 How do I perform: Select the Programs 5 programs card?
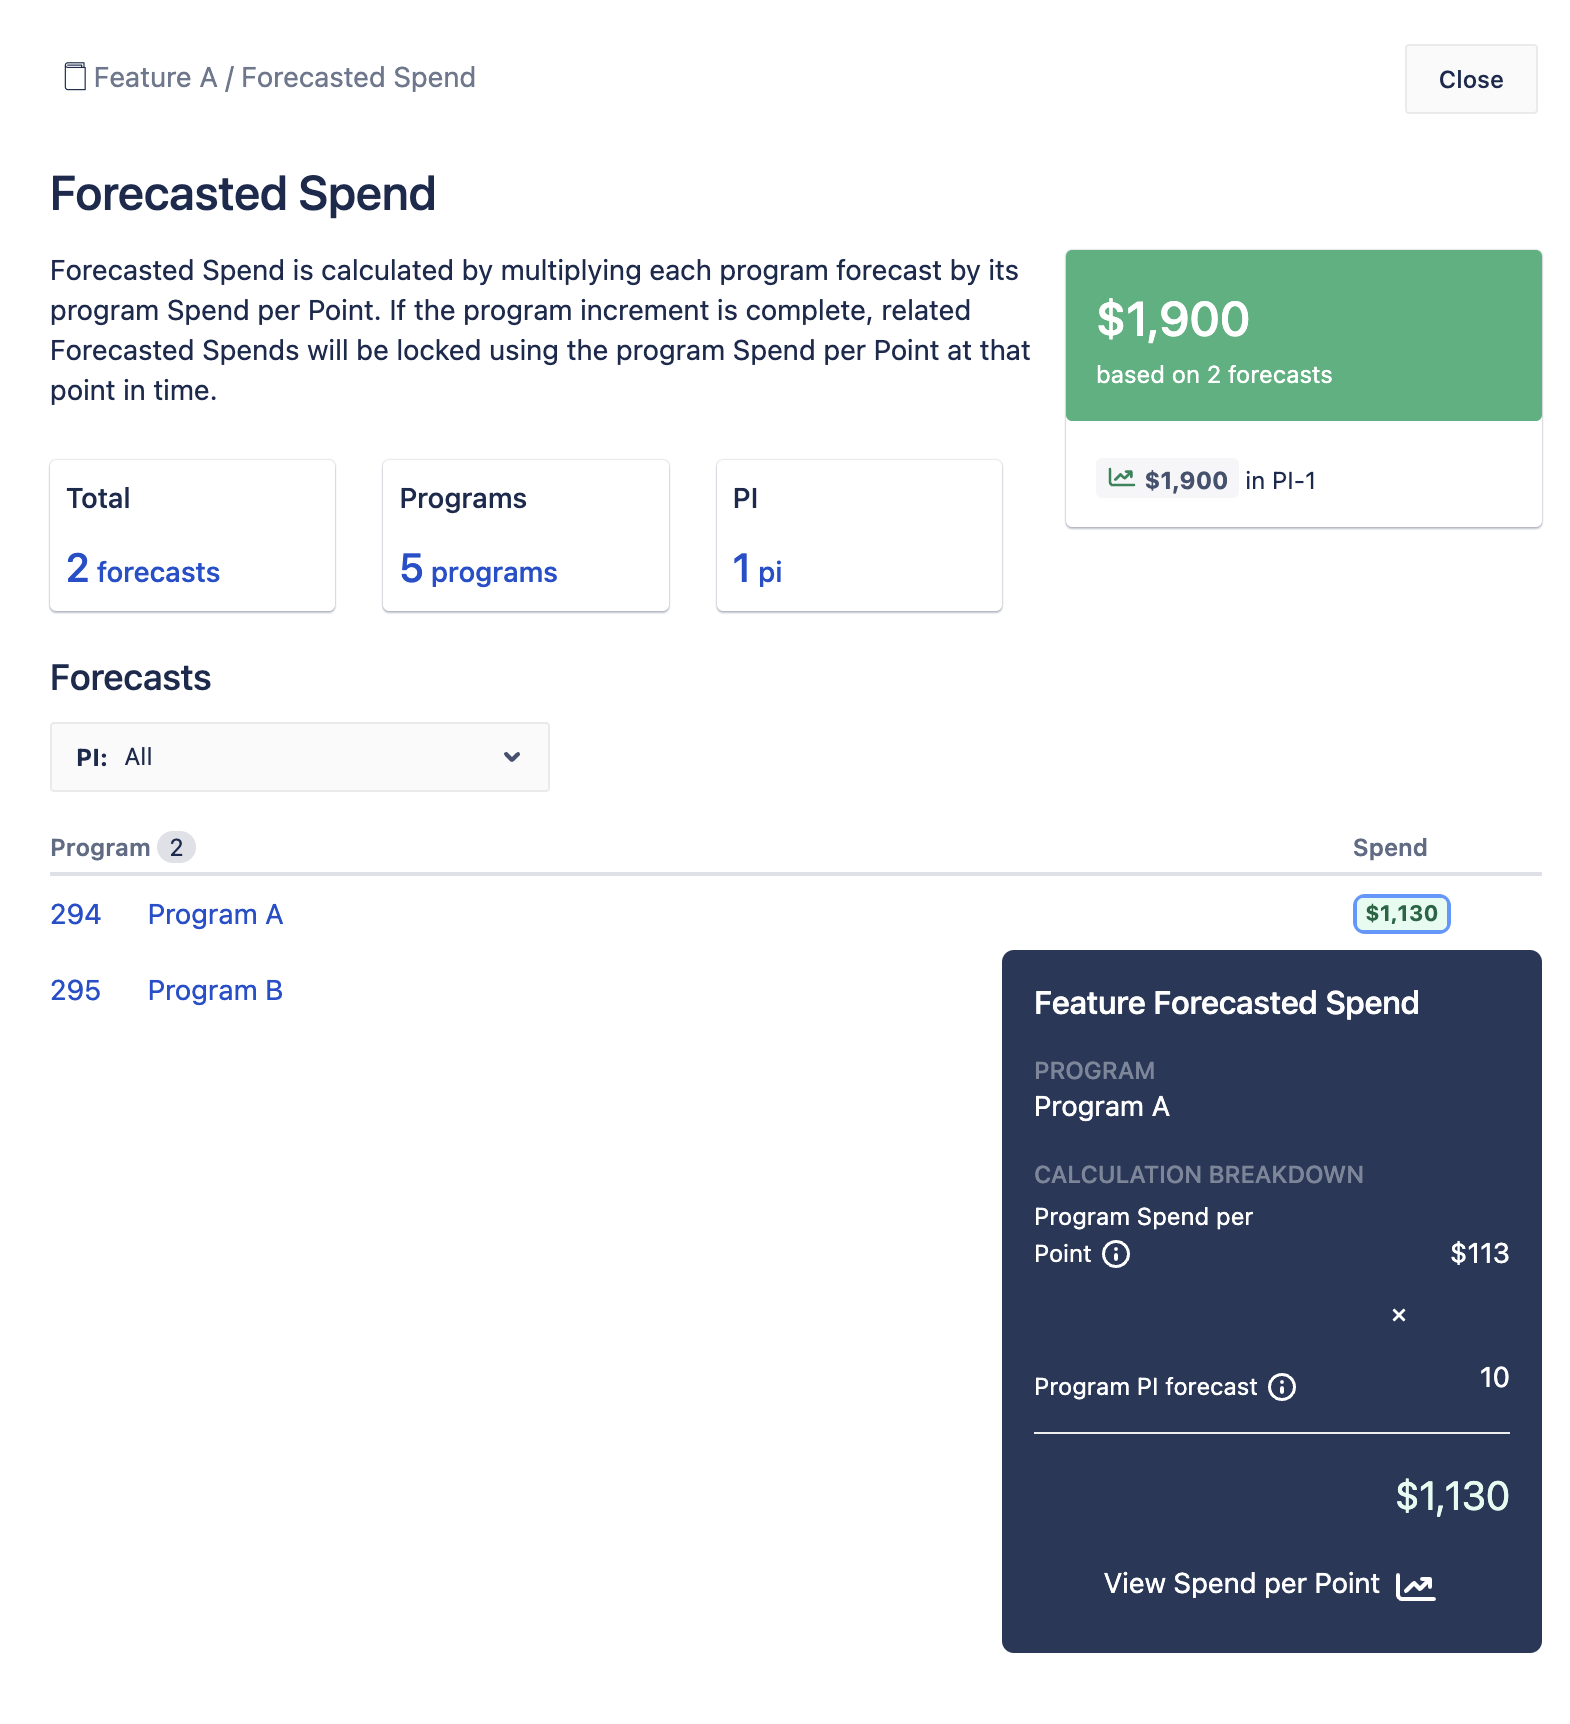point(526,535)
